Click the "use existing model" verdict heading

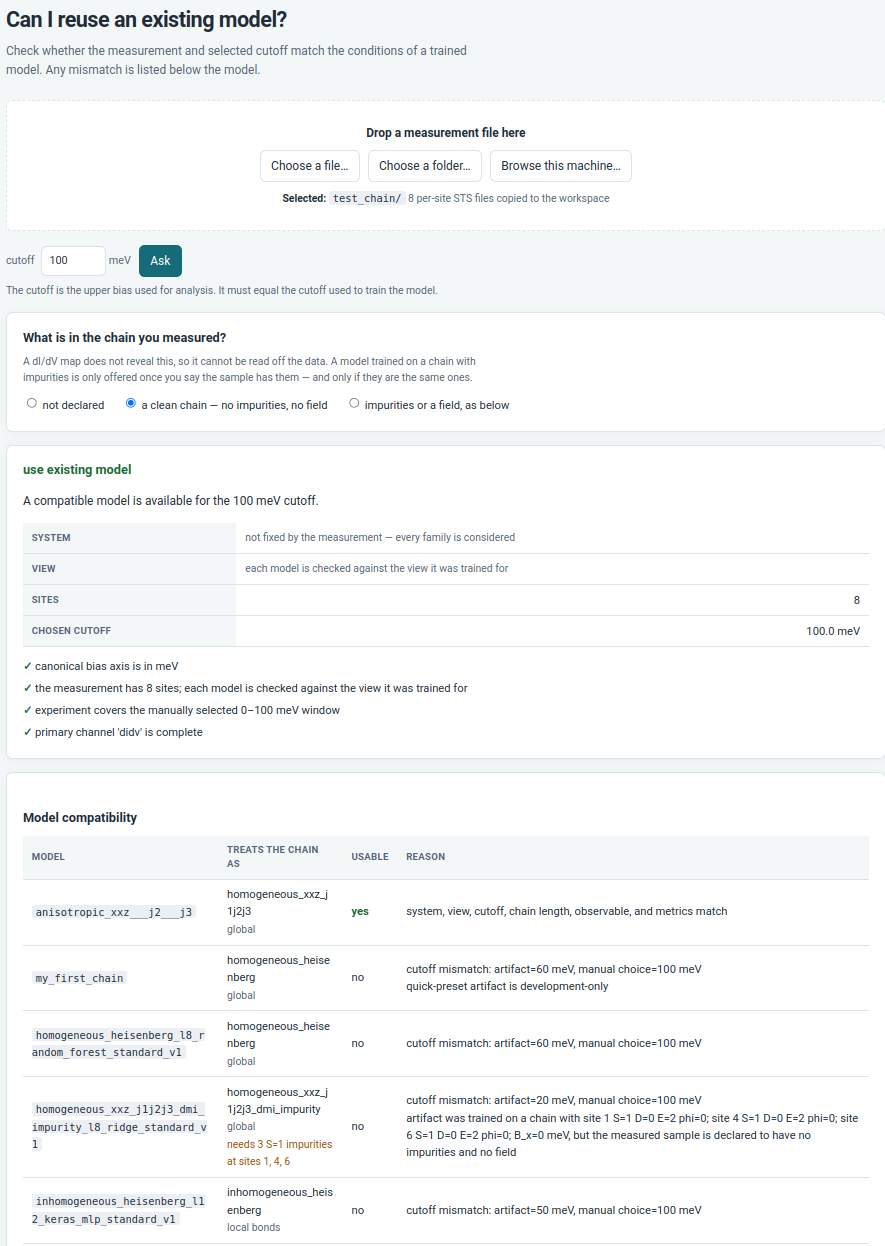(x=77, y=469)
